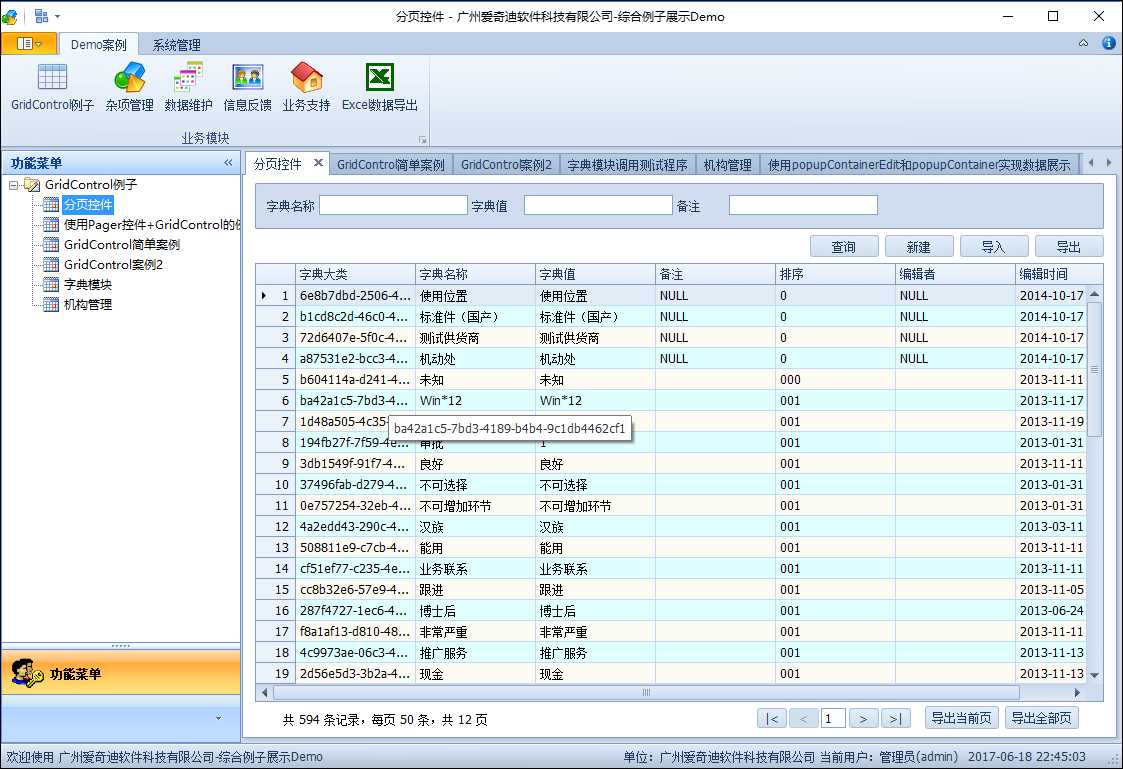Click 导出全部页 button
The image size is (1123, 769).
(1042, 717)
